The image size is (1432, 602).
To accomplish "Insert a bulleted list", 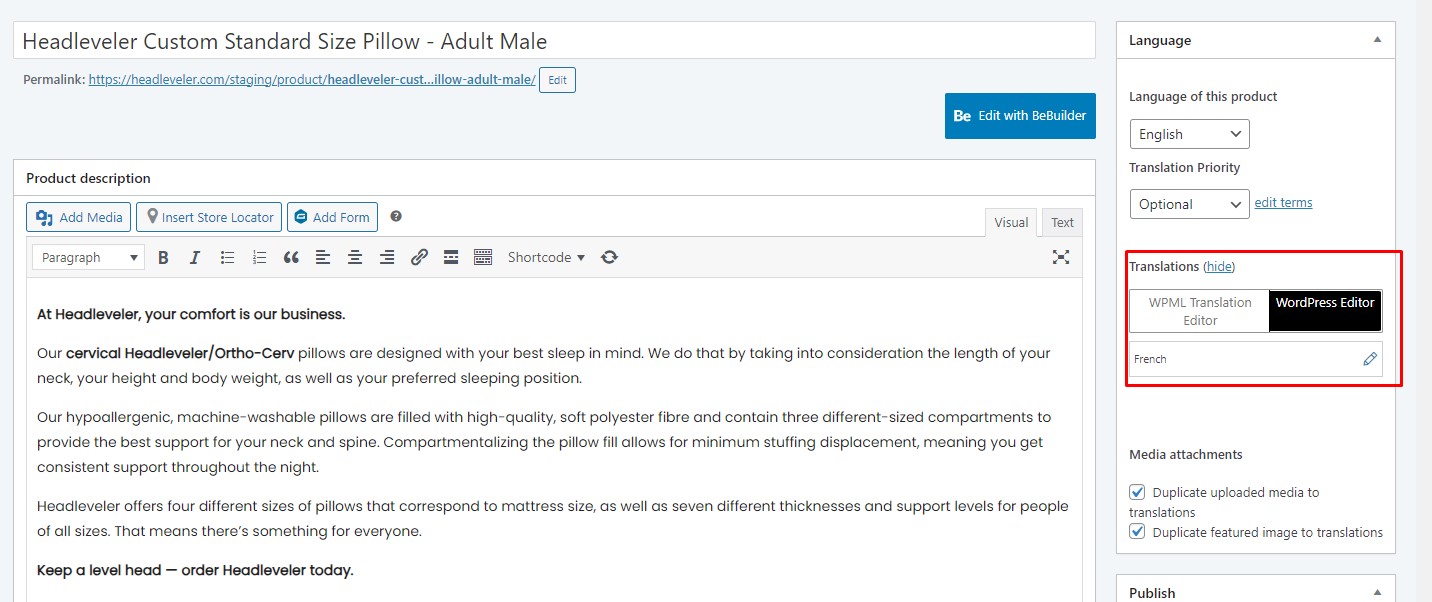I will click(227, 257).
